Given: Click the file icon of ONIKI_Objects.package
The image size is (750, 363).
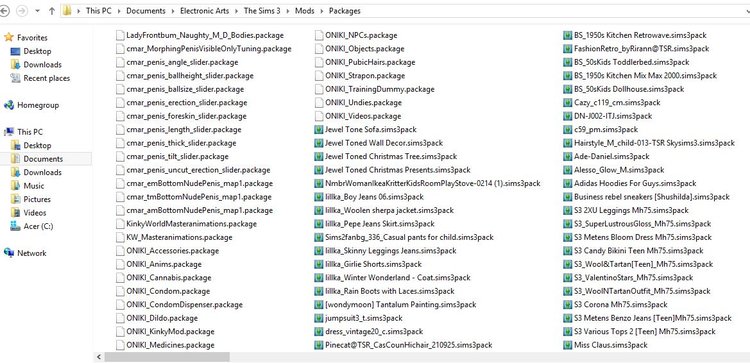Looking at the screenshot, I should (319, 48).
